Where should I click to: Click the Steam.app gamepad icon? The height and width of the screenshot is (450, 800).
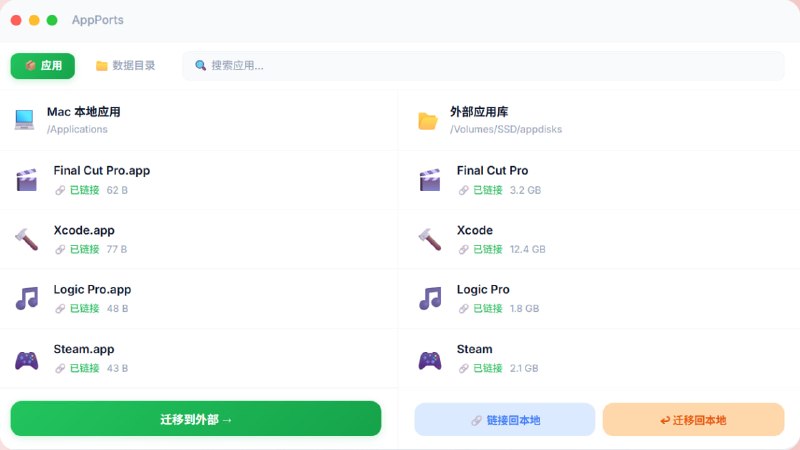pos(27,360)
